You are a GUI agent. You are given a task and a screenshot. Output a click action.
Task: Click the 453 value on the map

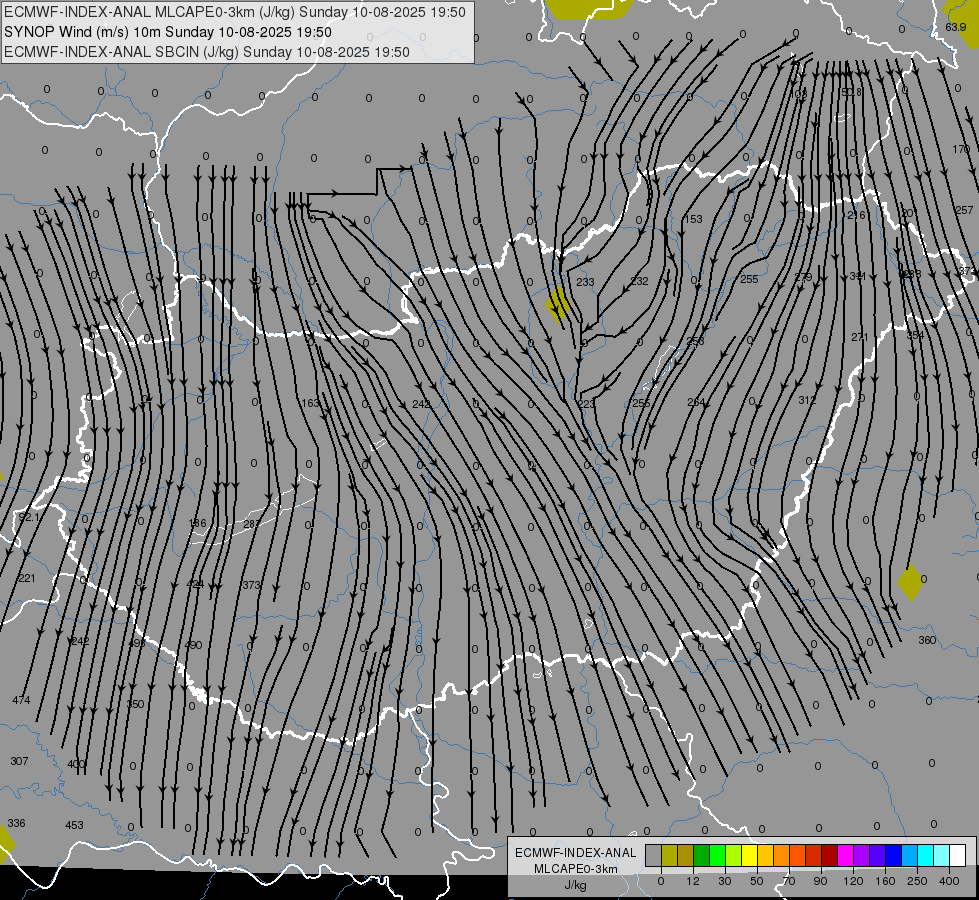tap(74, 825)
